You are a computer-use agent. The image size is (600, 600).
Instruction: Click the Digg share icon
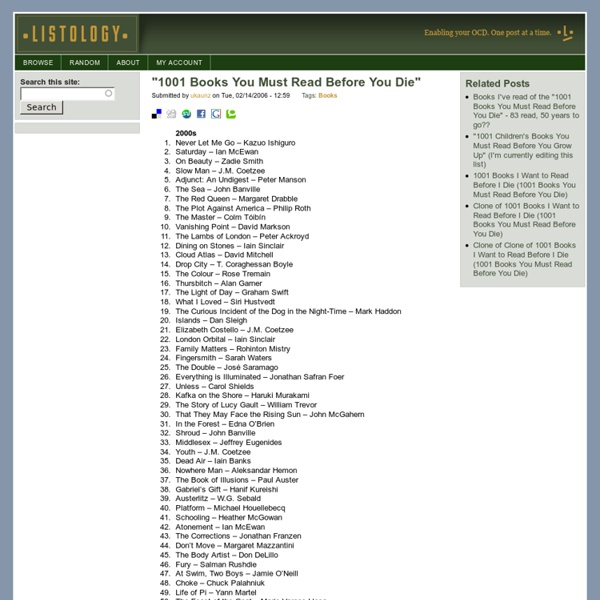(x=171, y=114)
